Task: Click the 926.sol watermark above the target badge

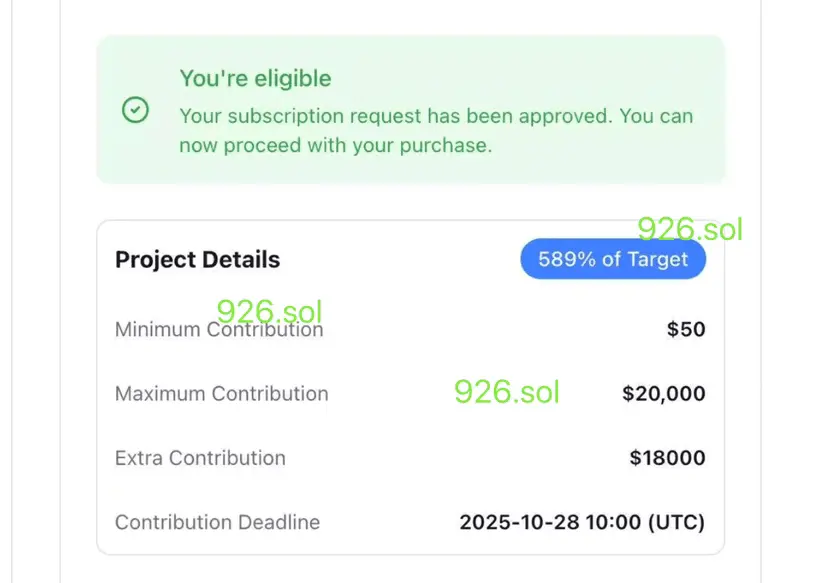Action: [x=690, y=229]
